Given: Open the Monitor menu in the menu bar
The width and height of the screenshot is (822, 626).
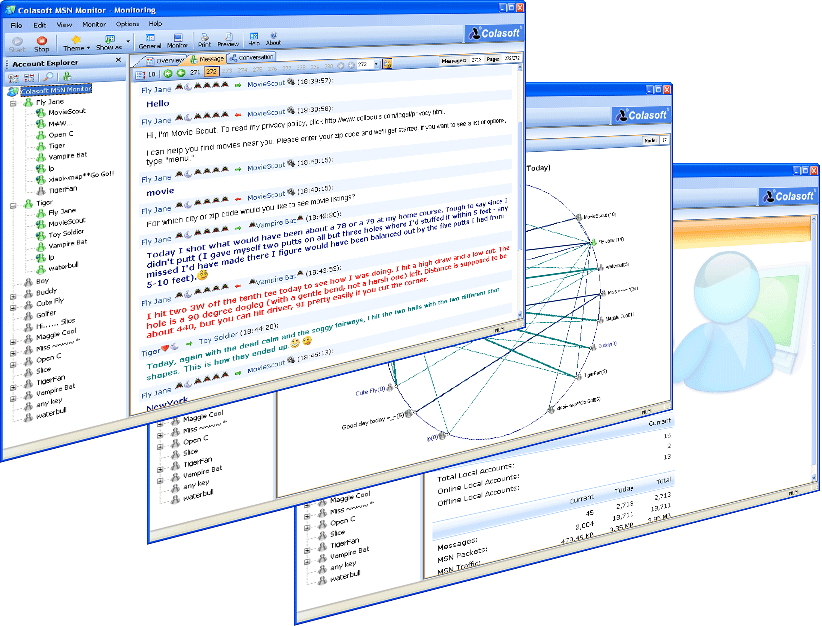Looking at the screenshot, I should (94, 24).
